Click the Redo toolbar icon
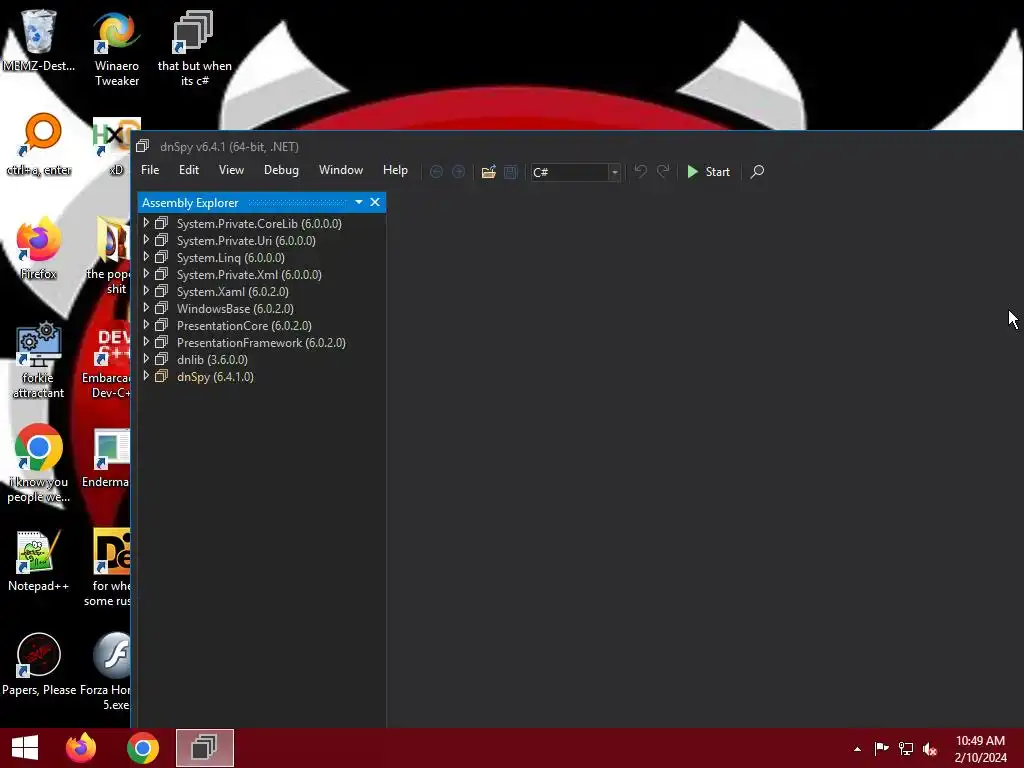The width and height of the screenshot is (1024, 768). click(663, 171)
